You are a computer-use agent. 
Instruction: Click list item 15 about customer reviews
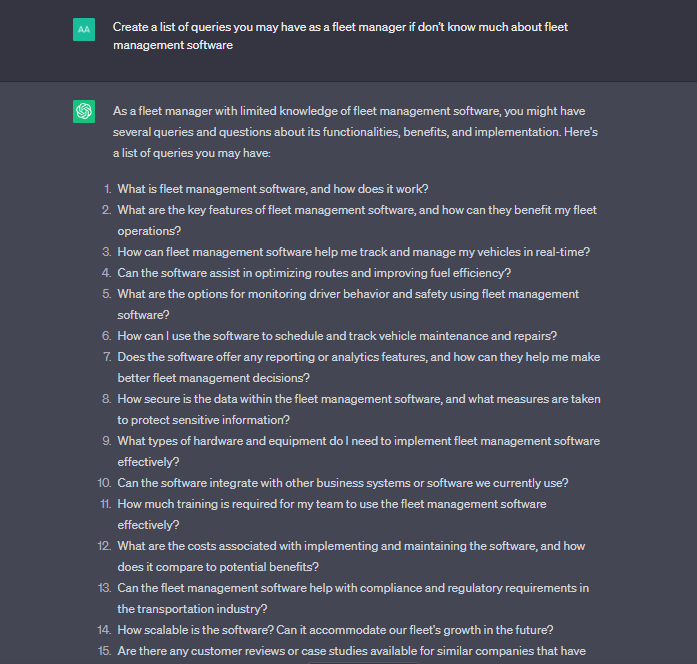click(351, 651)
